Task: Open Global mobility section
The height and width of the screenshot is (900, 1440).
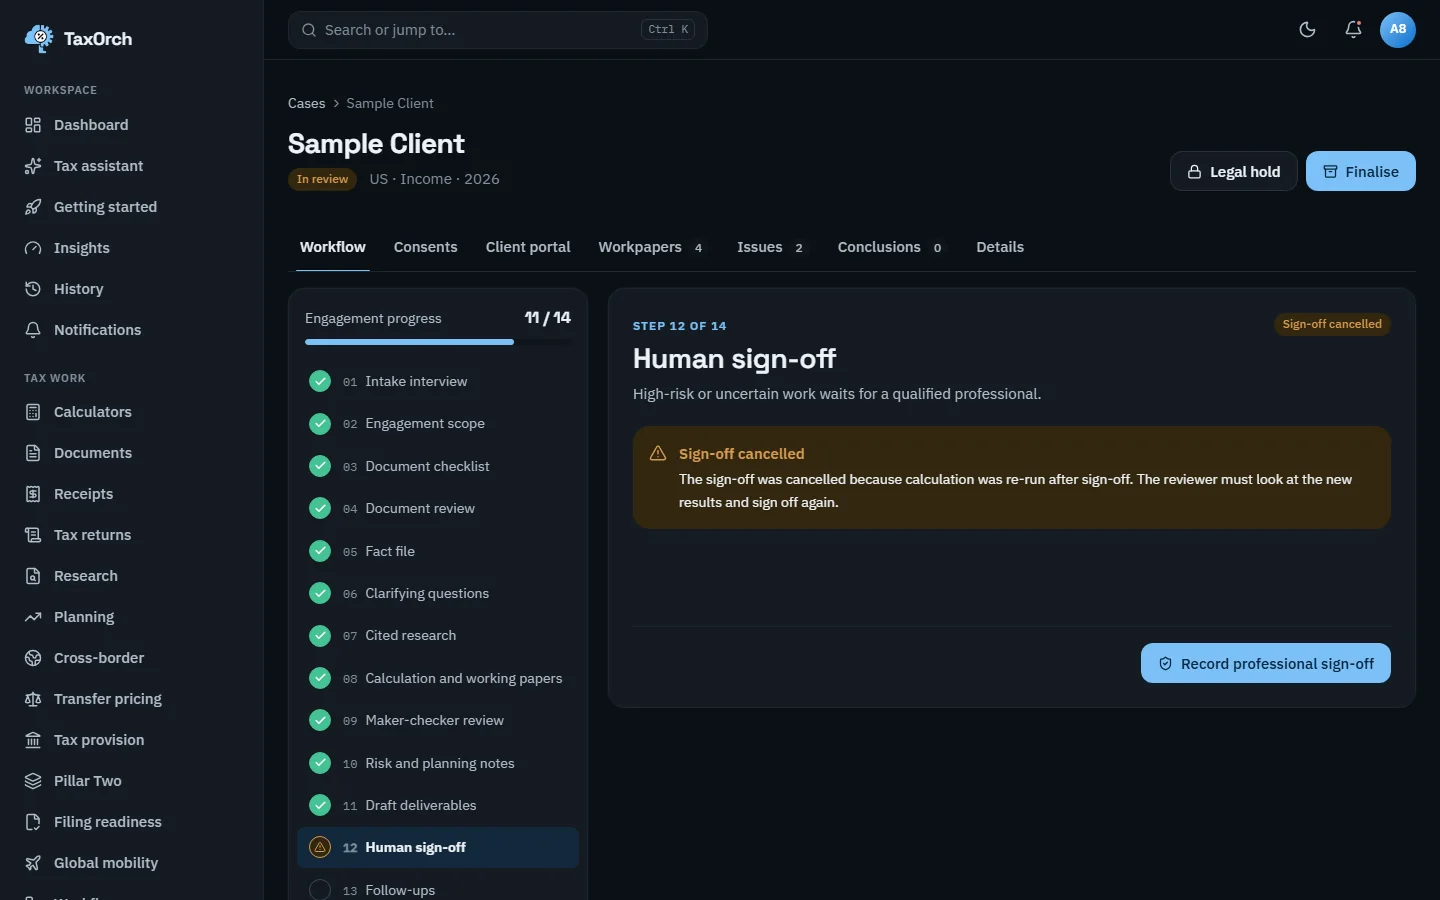Action: (132, 863)
